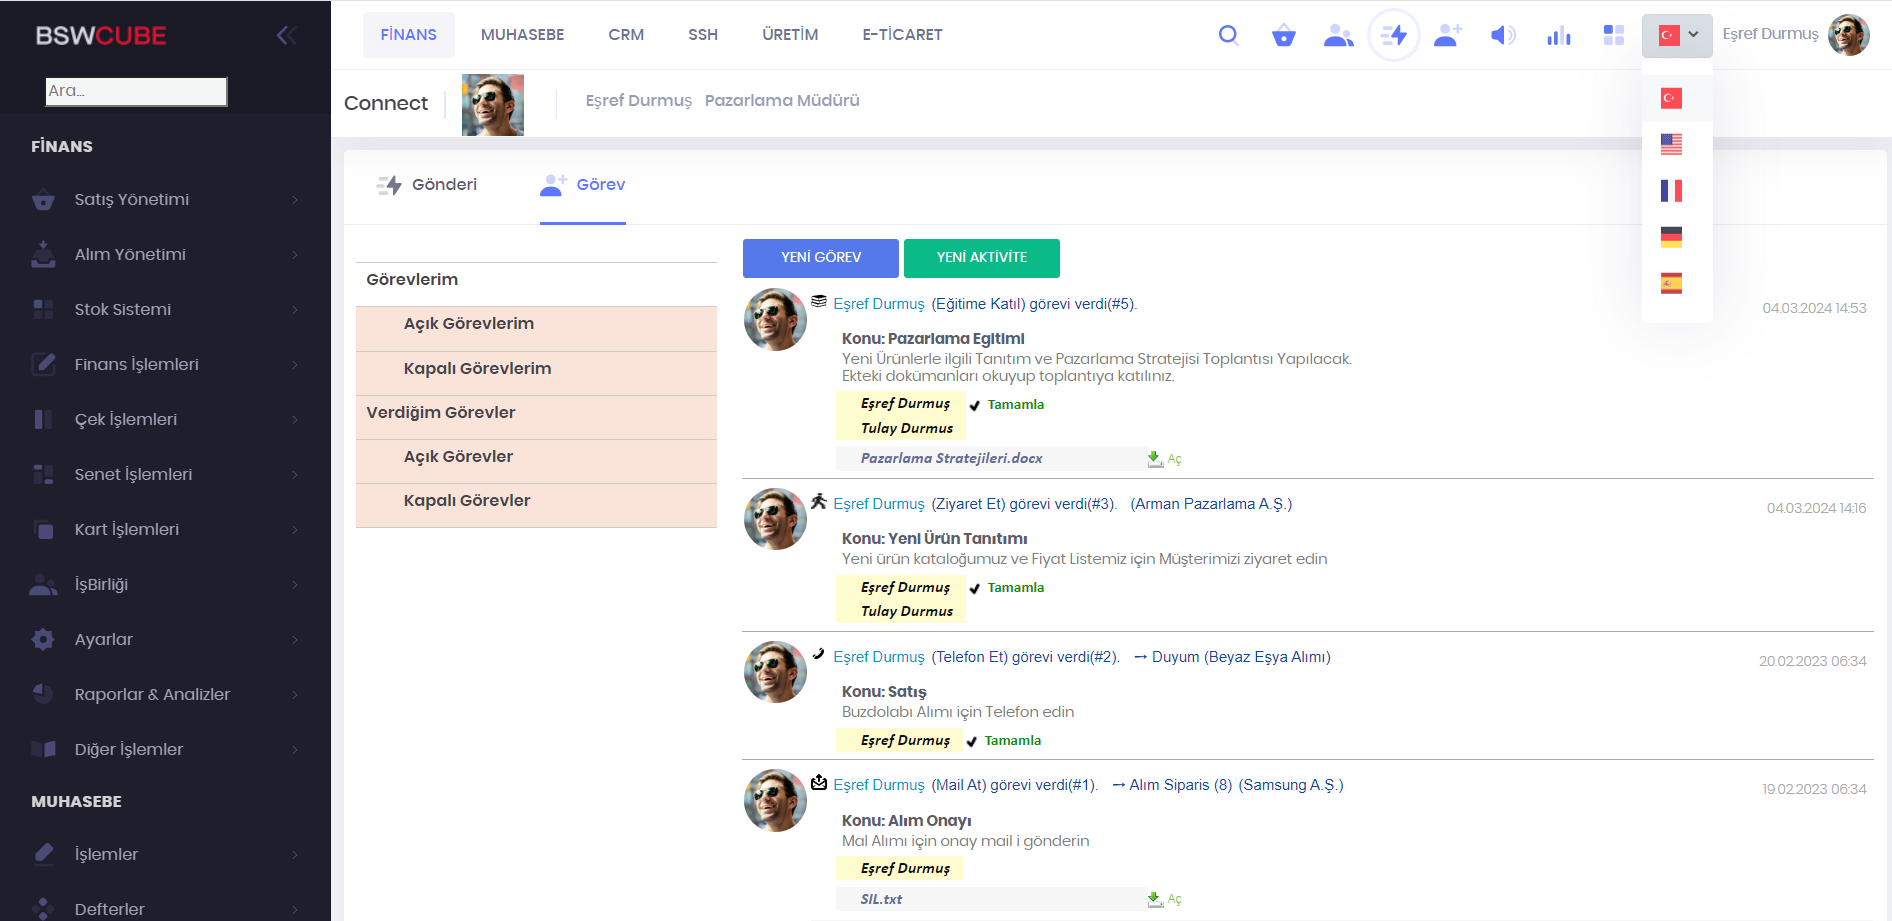The width and height of the screenshot is (1892, 921).
Task: Choose the German flag language option
Action: (x=1671, y=237)
